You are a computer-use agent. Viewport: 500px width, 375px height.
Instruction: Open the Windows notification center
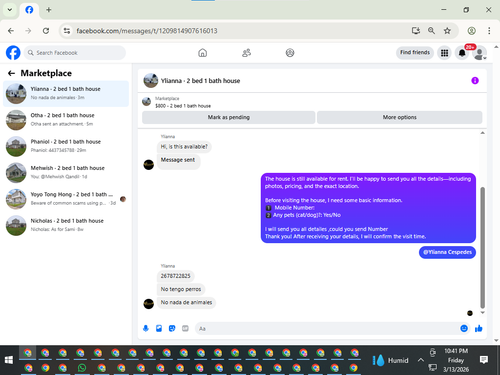(x=484, y=360)
